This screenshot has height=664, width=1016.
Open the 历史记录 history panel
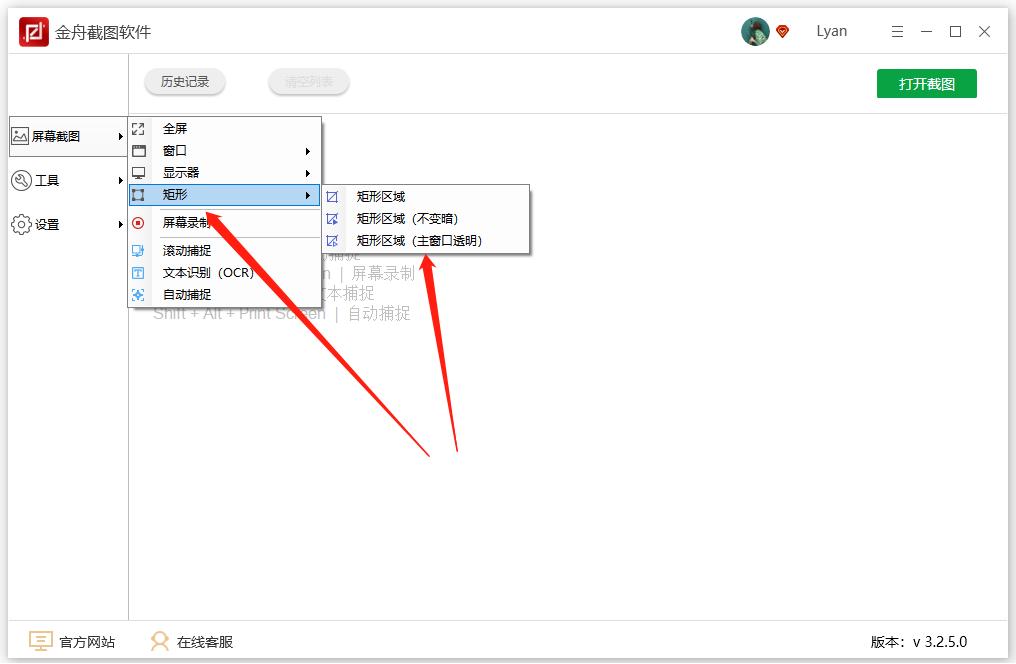184,82
